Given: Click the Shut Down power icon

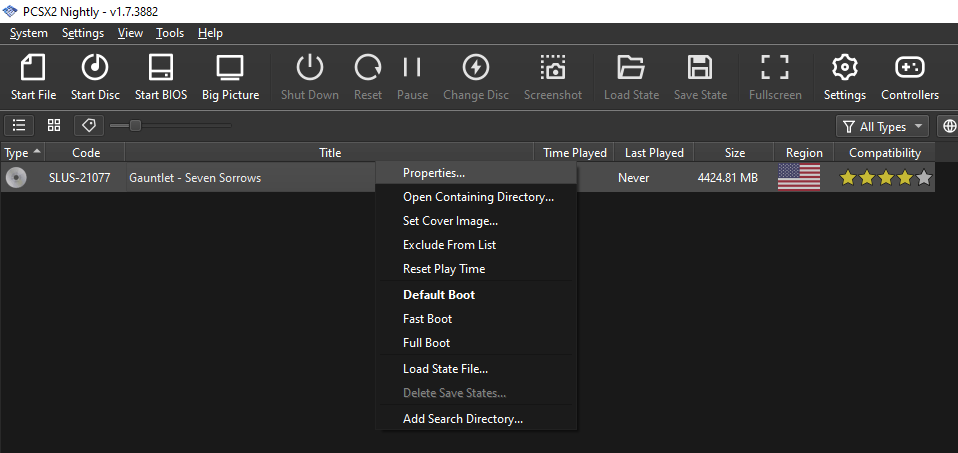Looking at the screenshot, I should tap(310, 67).
